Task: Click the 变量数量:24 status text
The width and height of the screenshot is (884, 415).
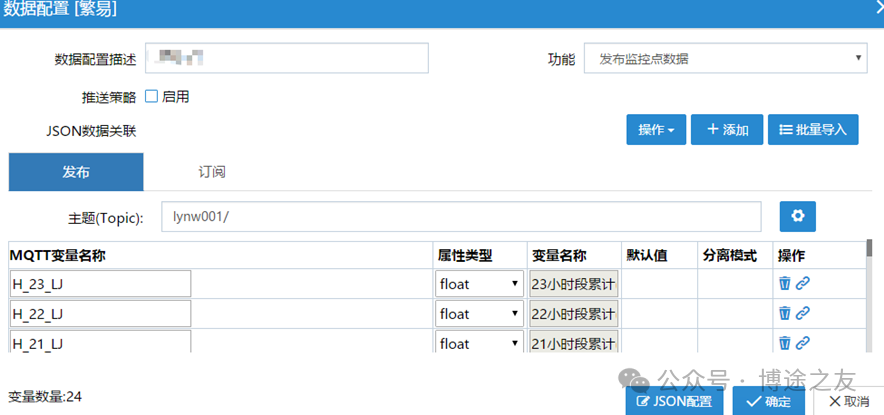Action: pyautogui.click(x=45, y=397)
